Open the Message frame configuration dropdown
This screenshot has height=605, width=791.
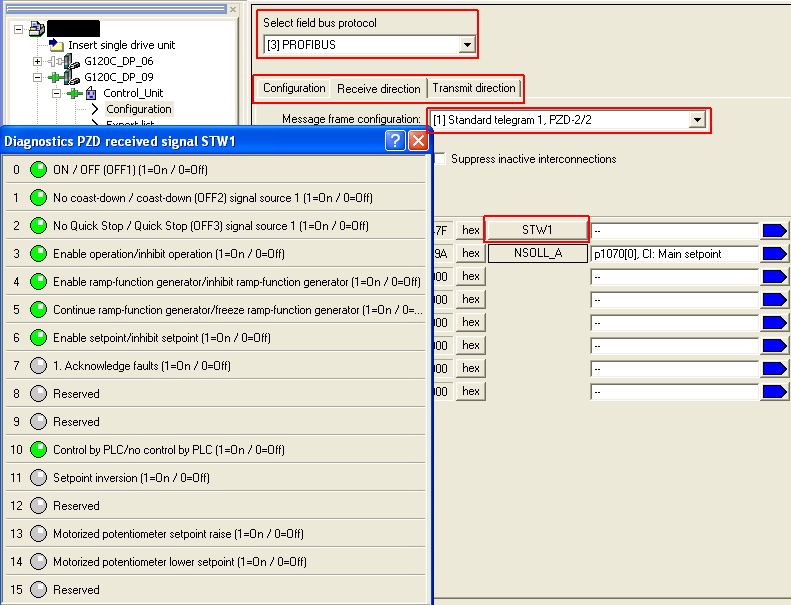[x=697, y=120]
